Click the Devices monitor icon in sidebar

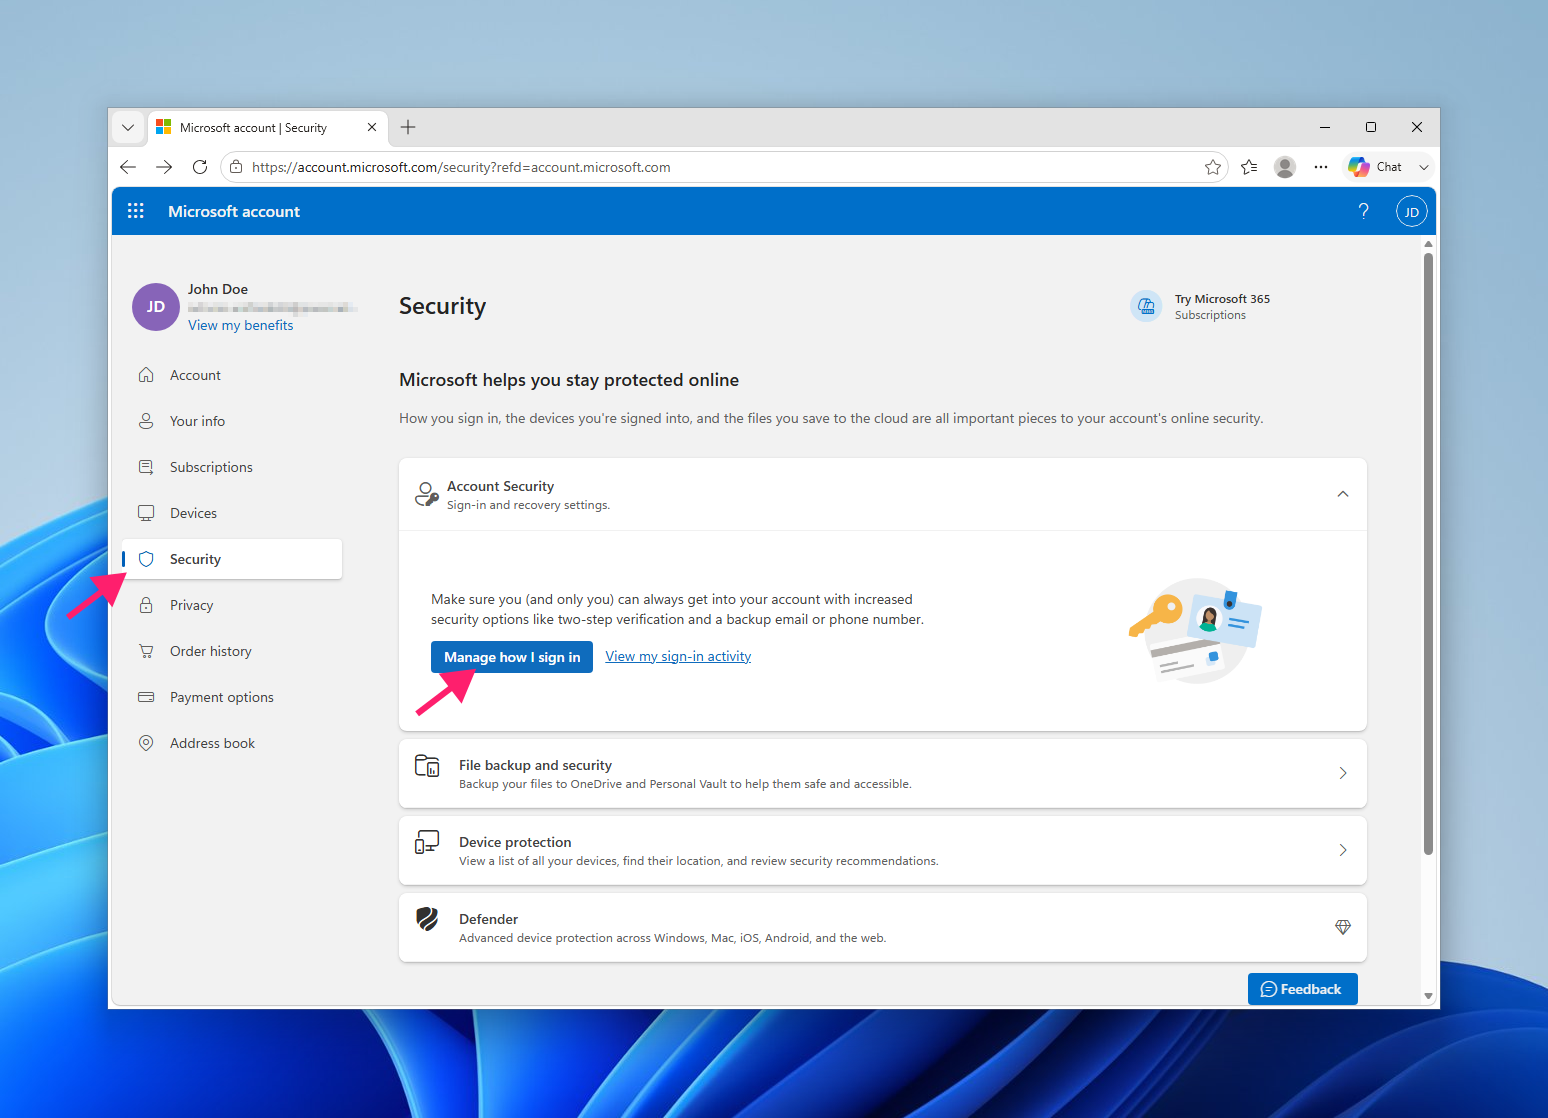tap(146, 513)
